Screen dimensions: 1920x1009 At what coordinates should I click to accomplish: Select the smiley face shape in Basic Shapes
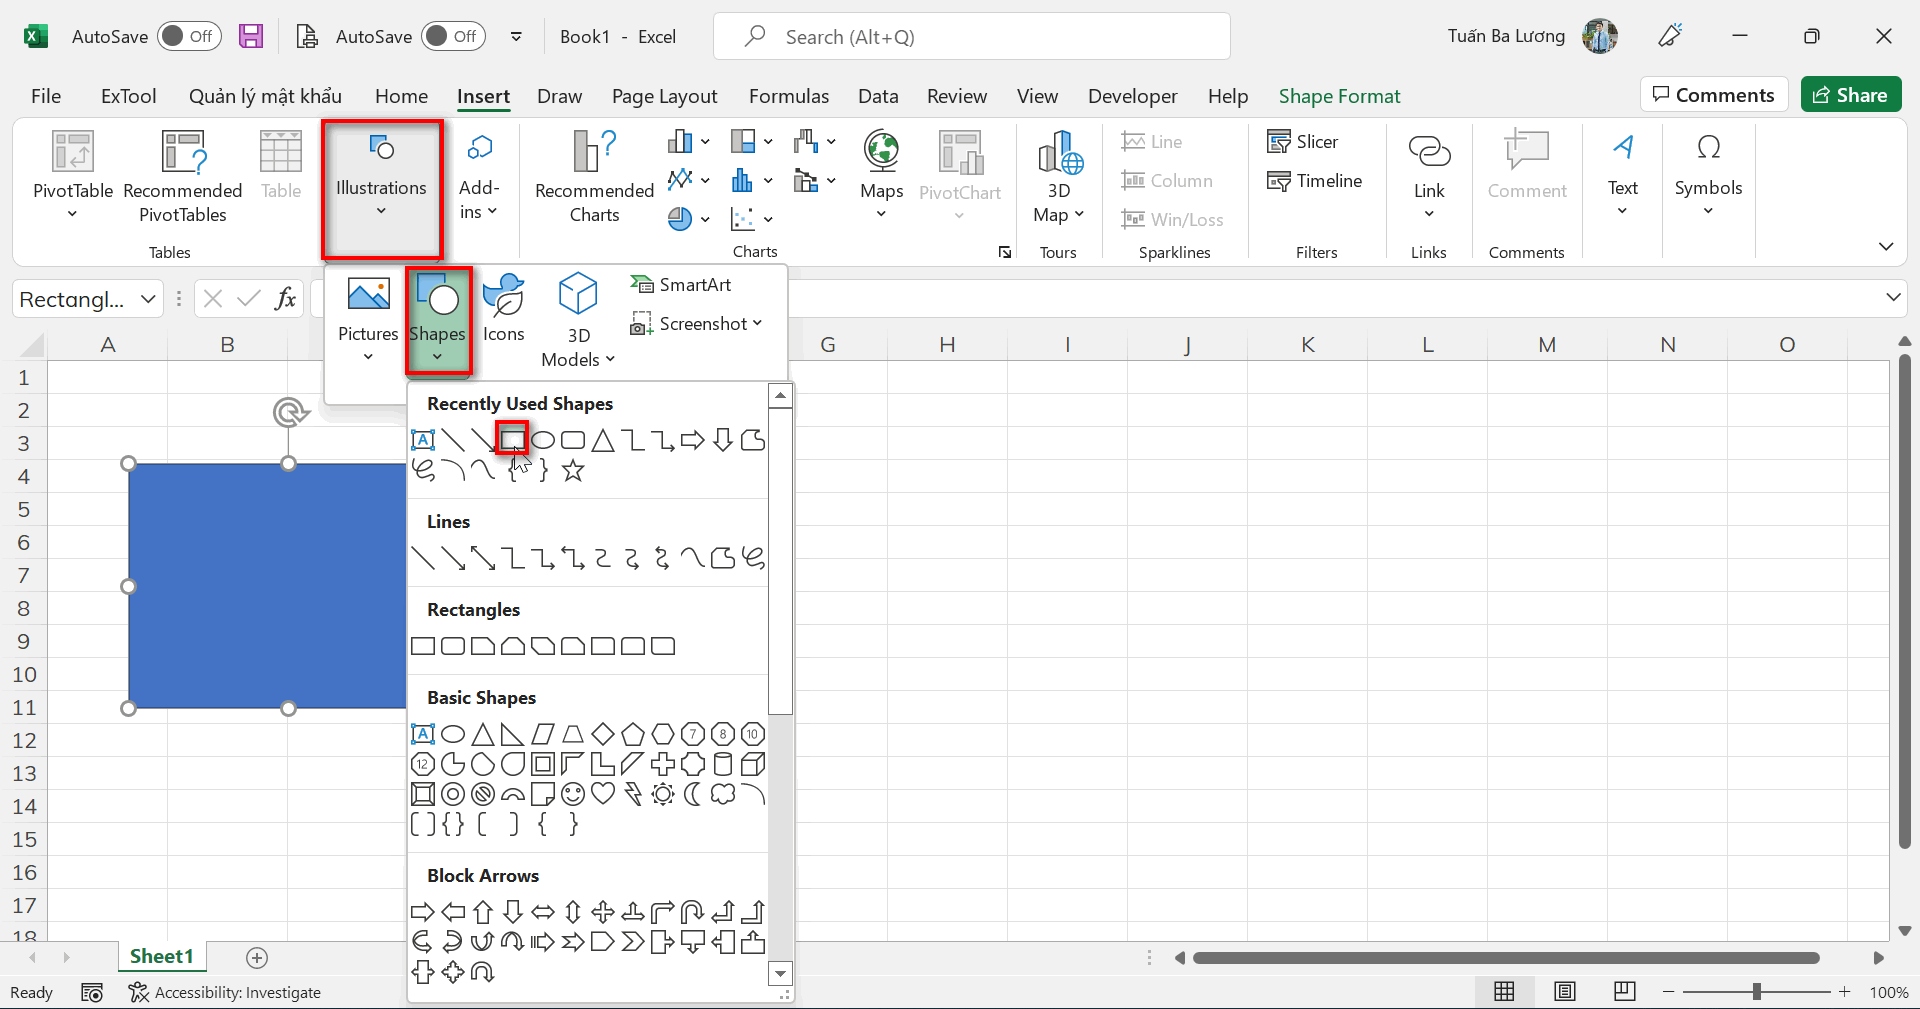[573, 794]
